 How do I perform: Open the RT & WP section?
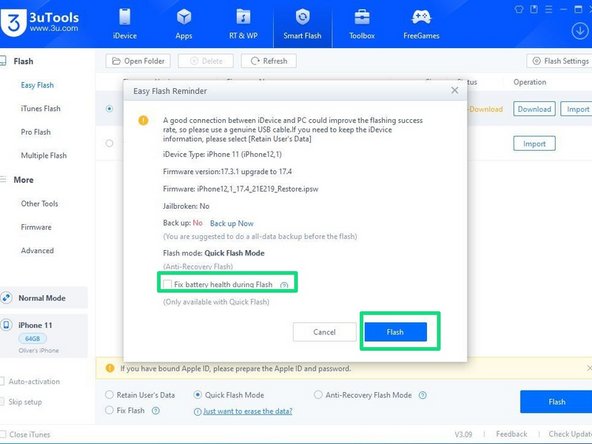click(x=243, y=23)
